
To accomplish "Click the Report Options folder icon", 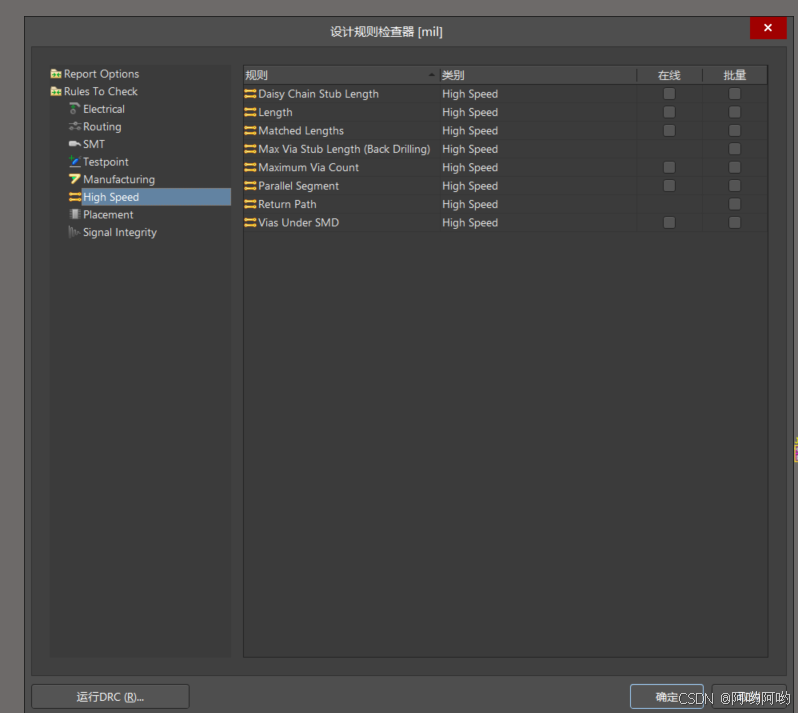I will 56,74.
